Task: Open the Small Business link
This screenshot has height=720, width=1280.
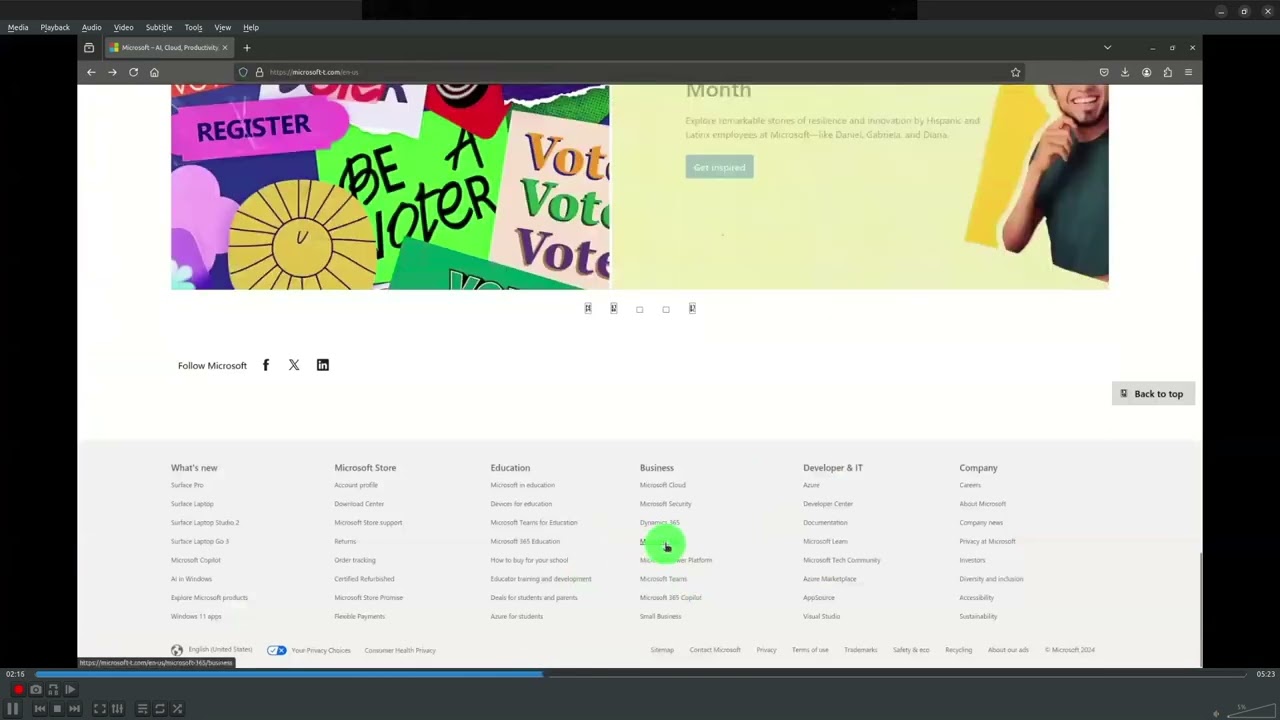Action: tap(661, 616)
